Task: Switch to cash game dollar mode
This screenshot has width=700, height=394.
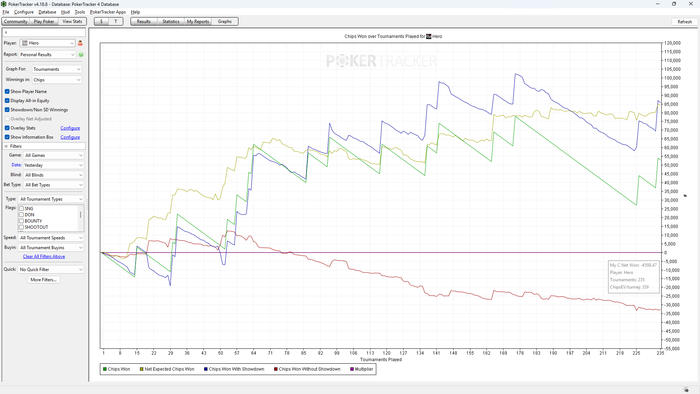Action: tap(101, 21)
